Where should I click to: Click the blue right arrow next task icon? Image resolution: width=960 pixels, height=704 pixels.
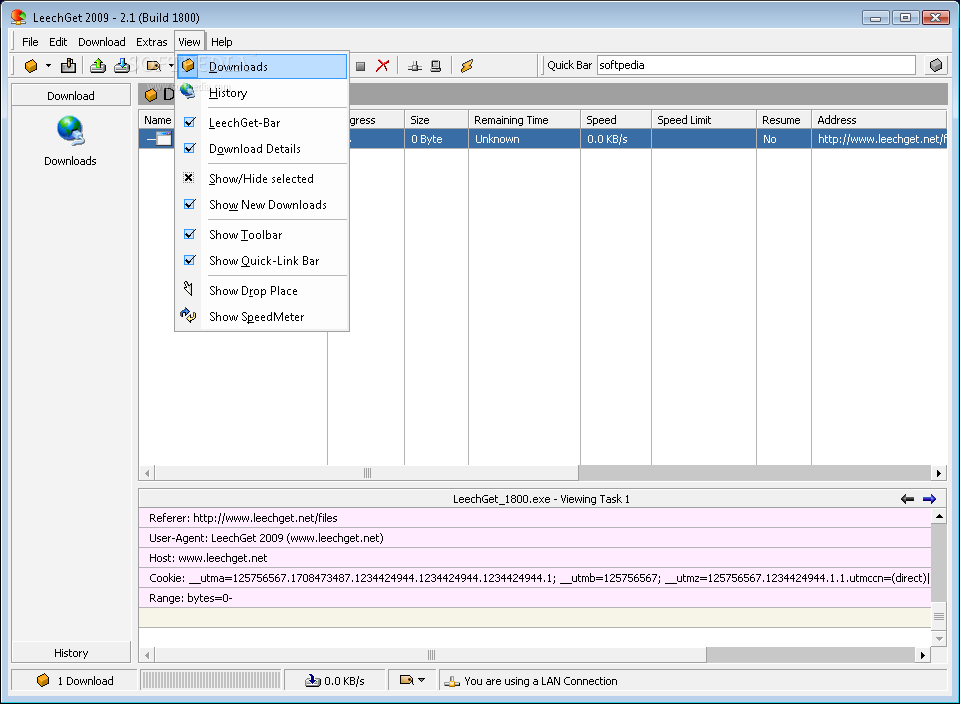pos(929,499)
